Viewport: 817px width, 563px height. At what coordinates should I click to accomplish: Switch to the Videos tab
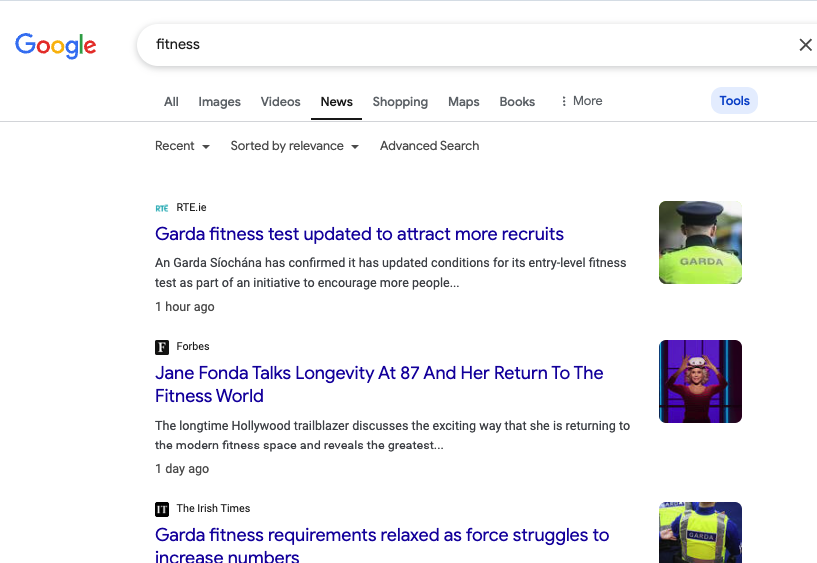click(280, 102)
